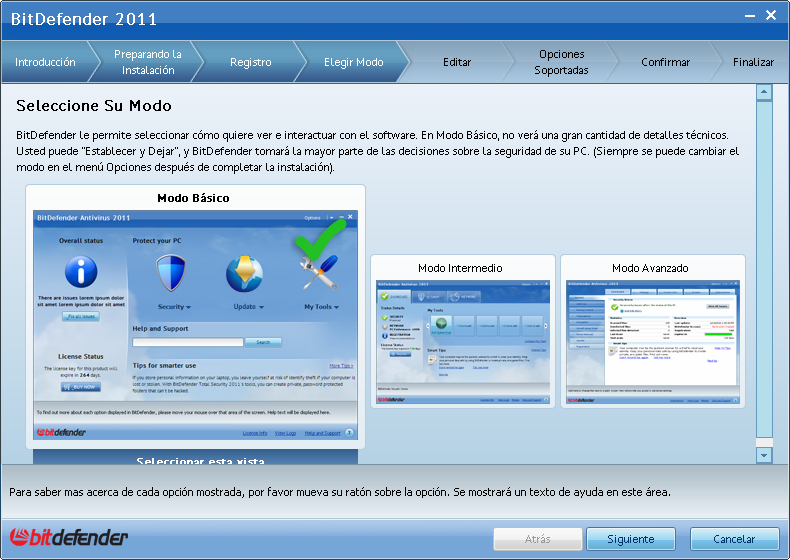This screenshot has width=790, height=560.
Task: Click the Siguiente button
Action: point(631,539)
